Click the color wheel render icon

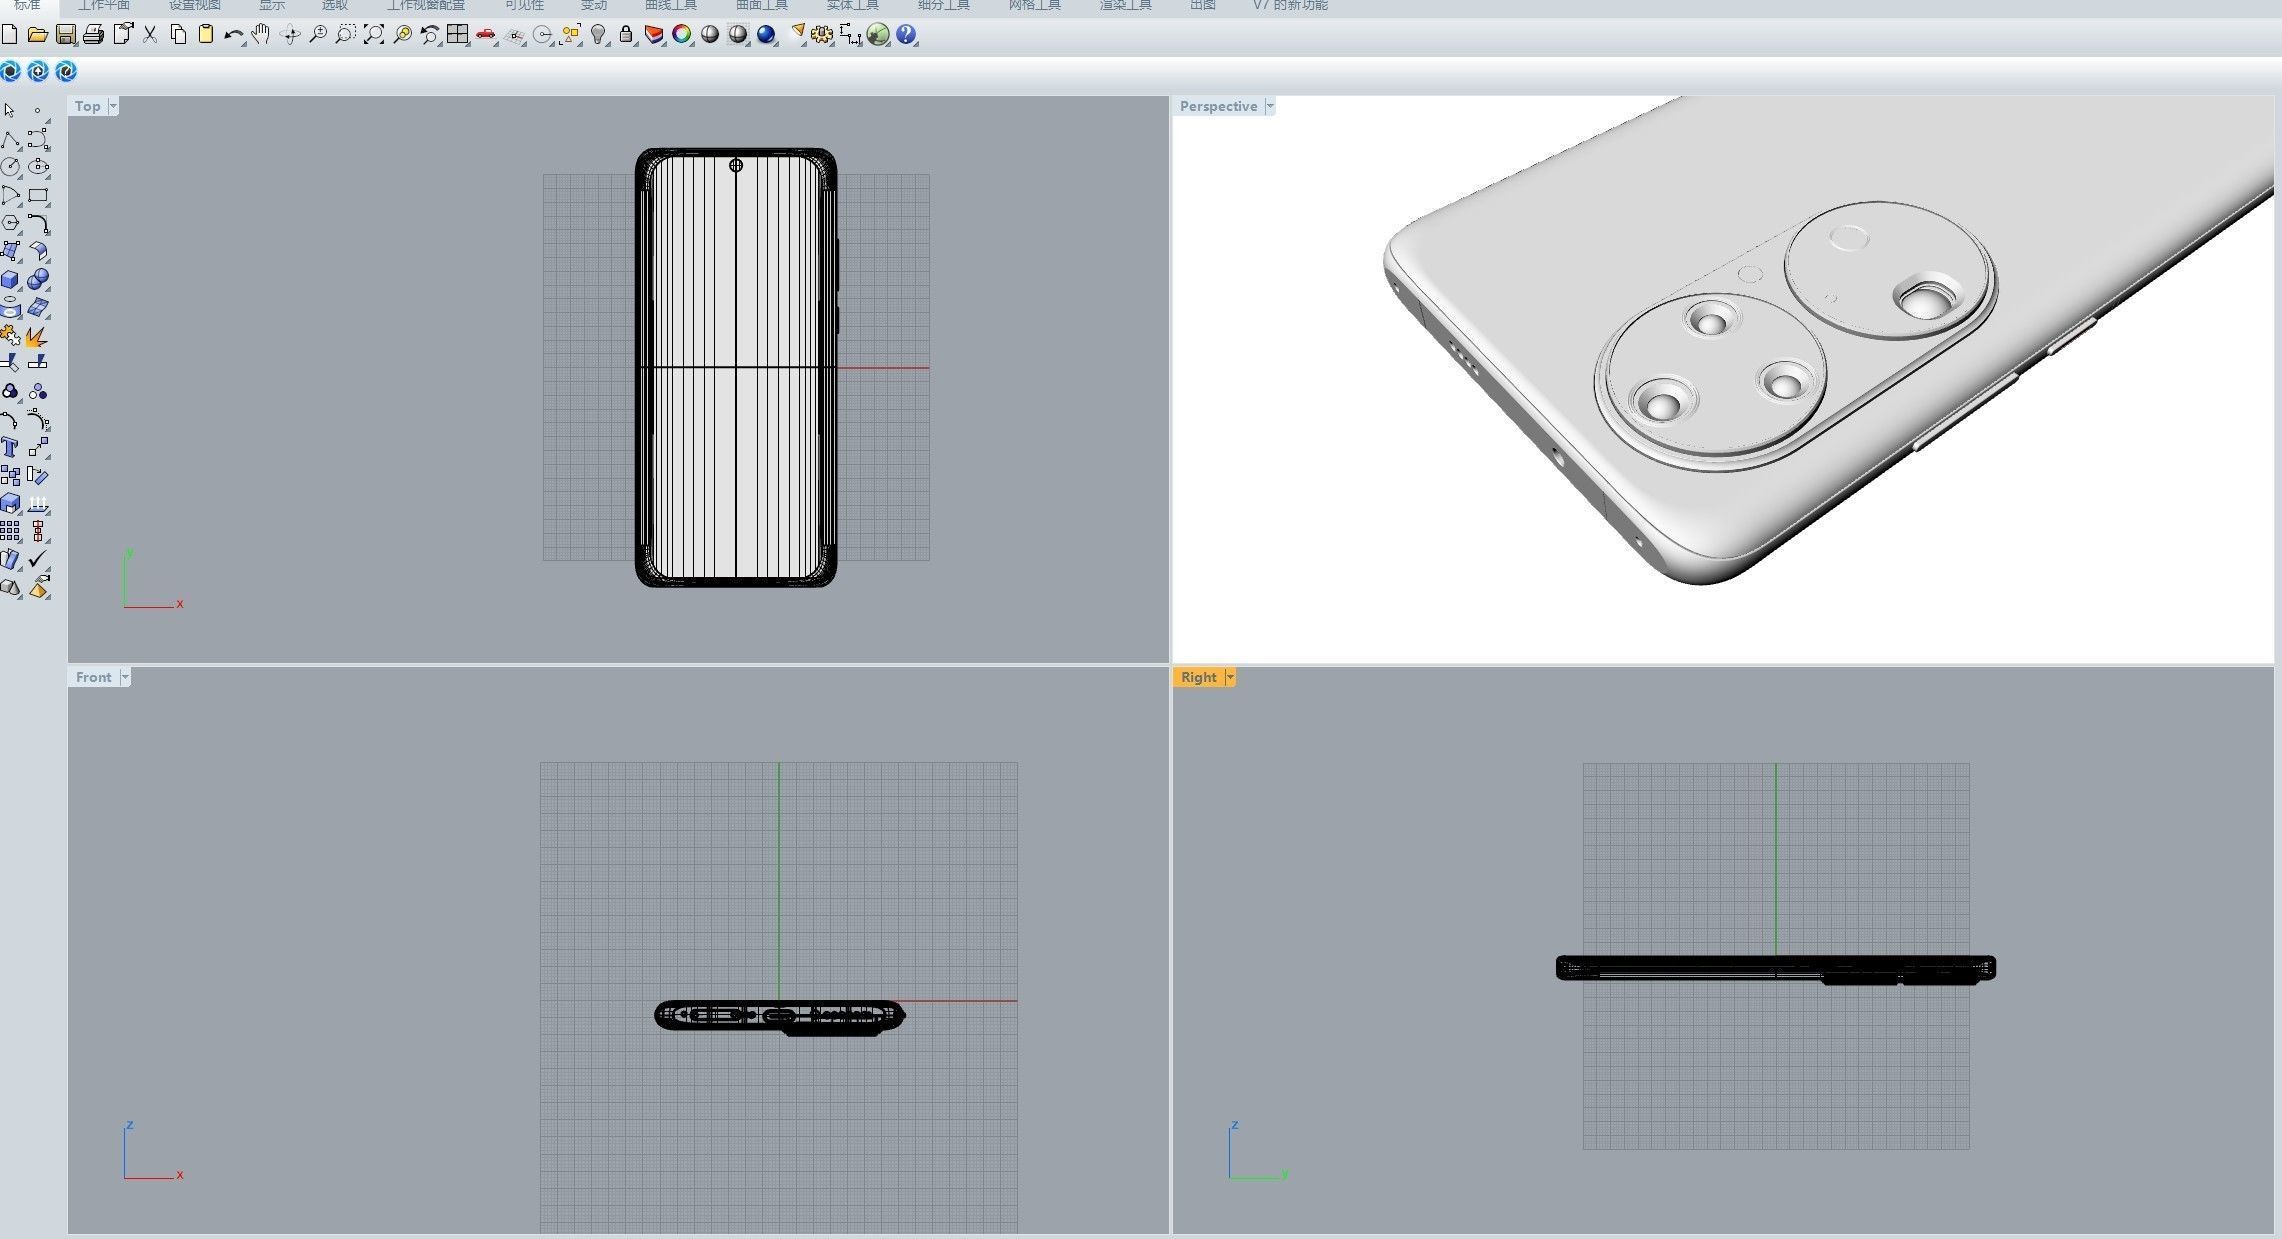(682, 35)
